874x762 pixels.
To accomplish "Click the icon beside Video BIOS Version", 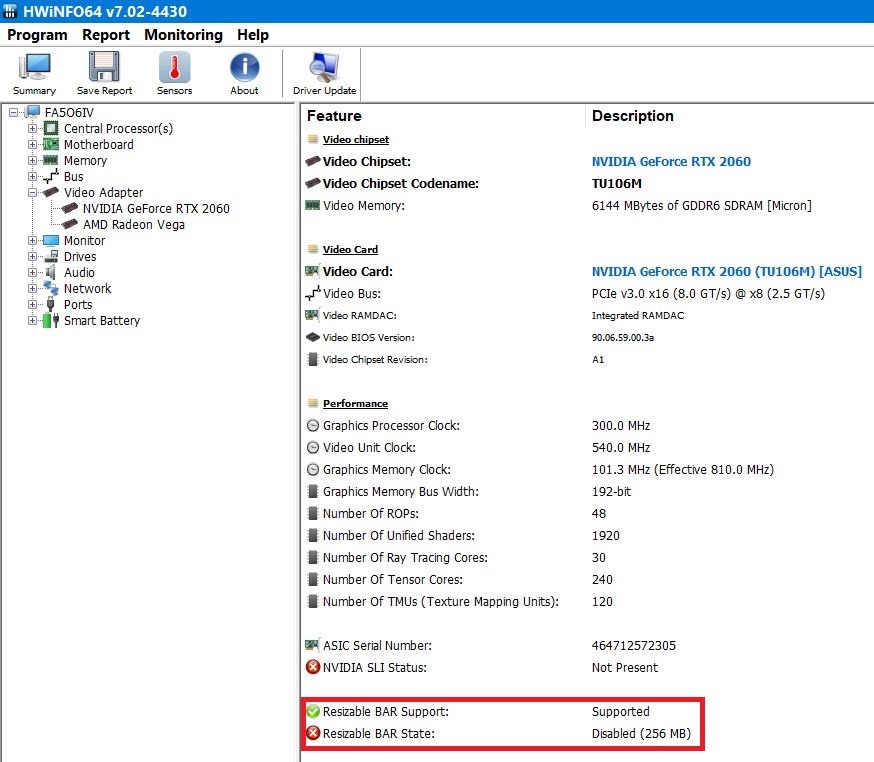I will (x=313, y=337).
